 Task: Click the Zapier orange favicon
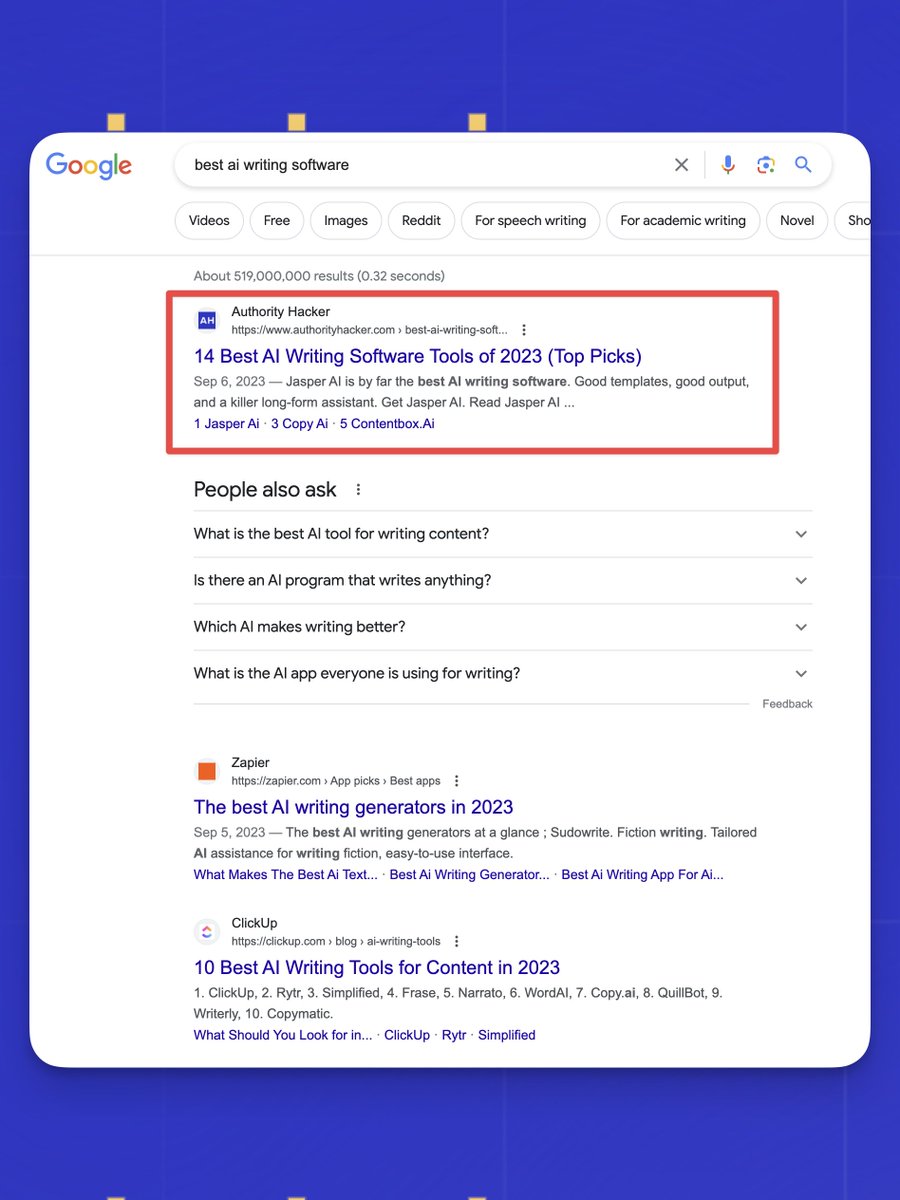tap(207, 771)
